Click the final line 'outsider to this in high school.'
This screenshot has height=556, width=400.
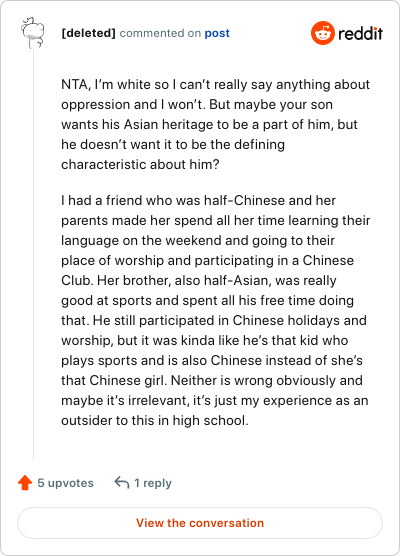click(x=155, y=421)
